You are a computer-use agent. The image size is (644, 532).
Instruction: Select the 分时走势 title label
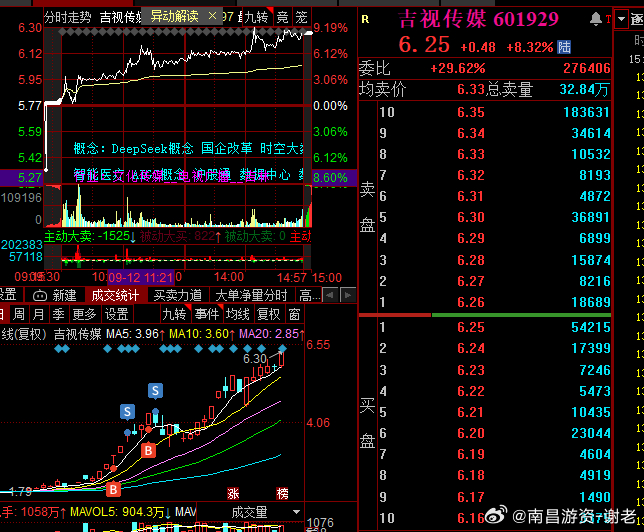pyautogui.click(x=68, y=17)
